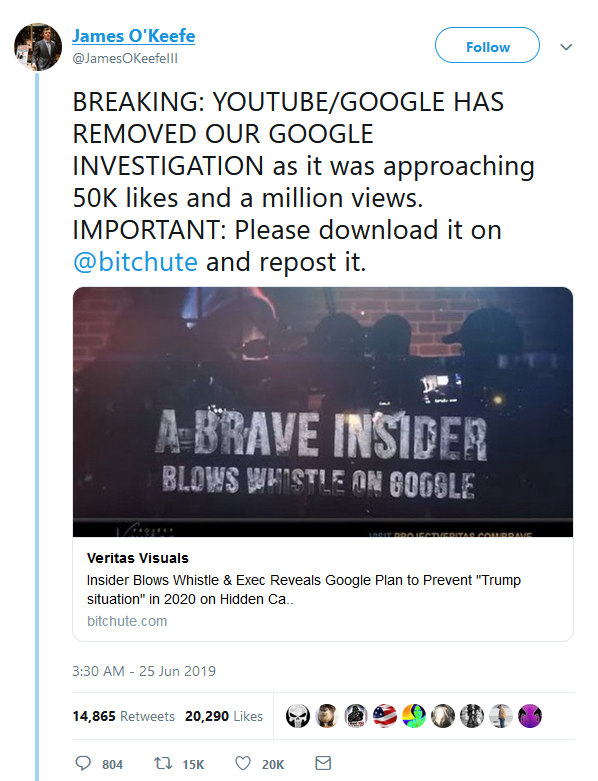
Task: View the 14,865 Retweets list
Action: pyautogui.click(x=123, y=716)
